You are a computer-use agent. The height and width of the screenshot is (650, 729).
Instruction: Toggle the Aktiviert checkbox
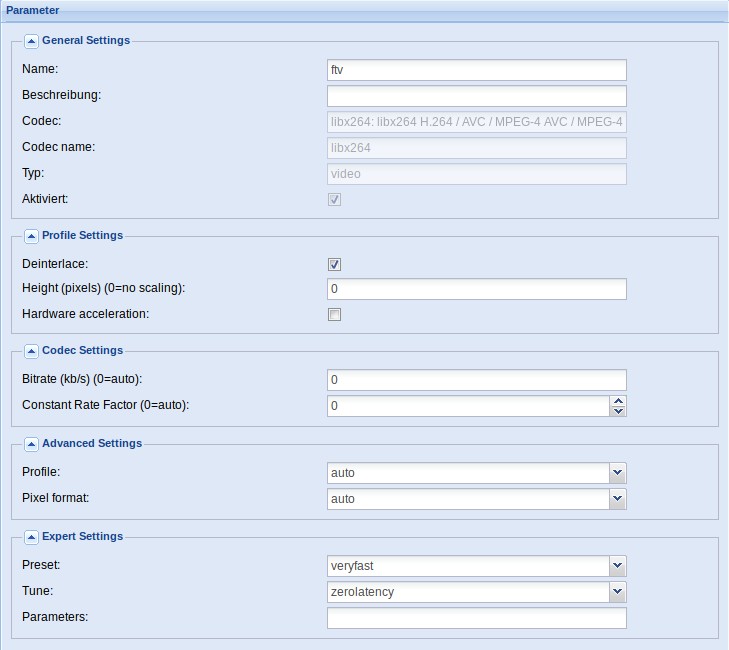[x=334, y=199]
